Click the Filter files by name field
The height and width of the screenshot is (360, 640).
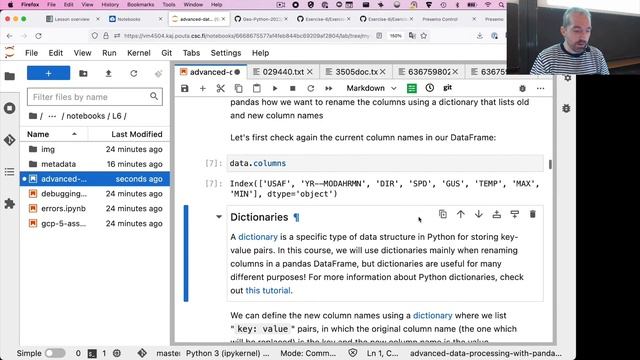click(x=95, y=97)
